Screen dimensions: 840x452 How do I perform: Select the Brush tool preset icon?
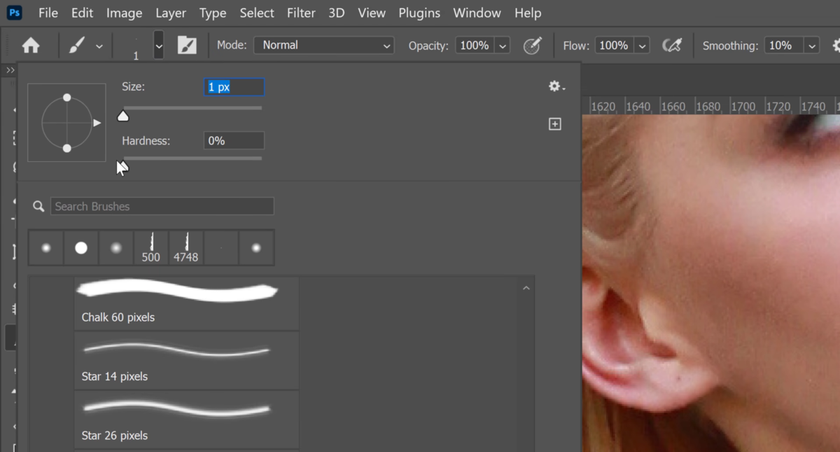[77, 46]
